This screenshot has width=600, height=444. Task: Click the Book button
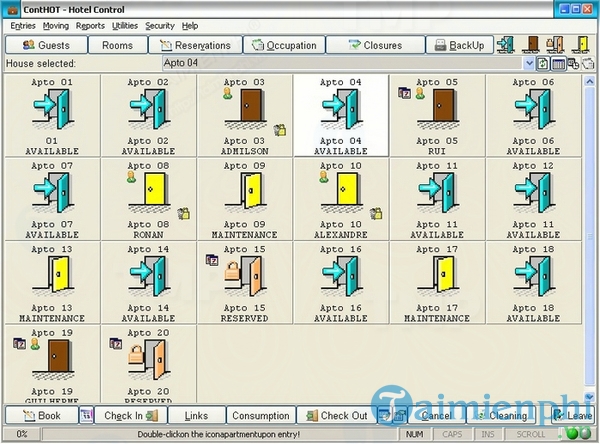(42, 415)
